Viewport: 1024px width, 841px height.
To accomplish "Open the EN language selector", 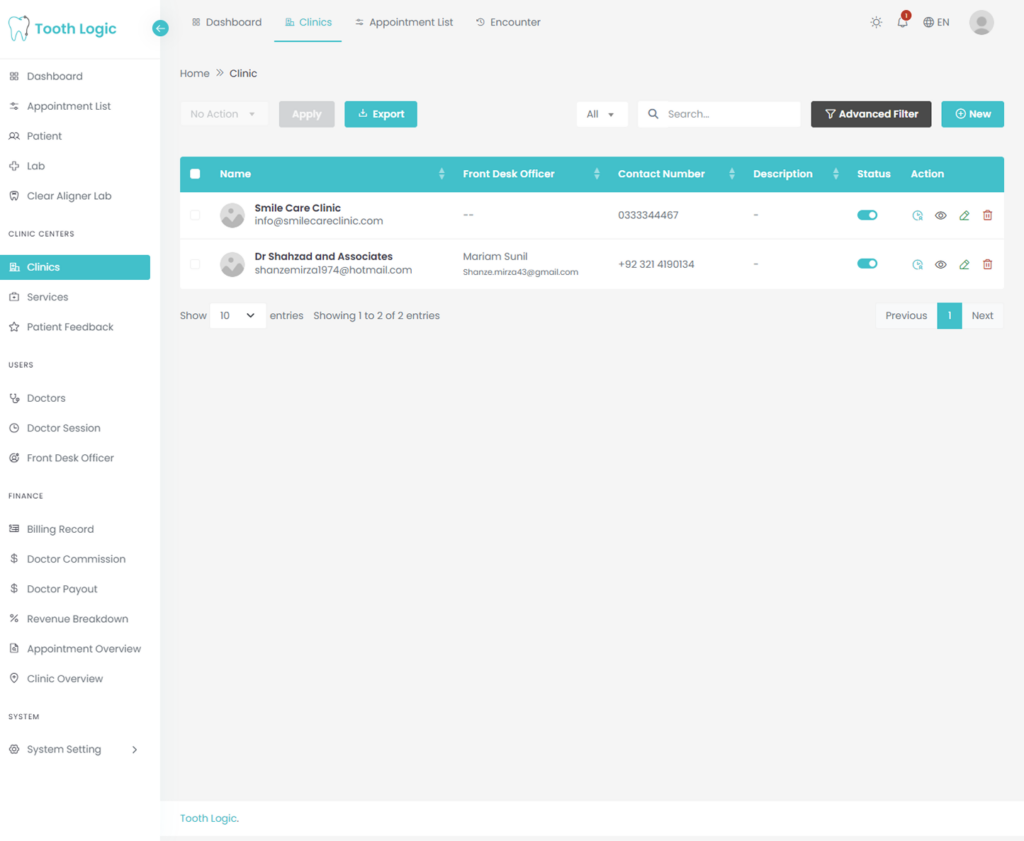I will [936, 22].
